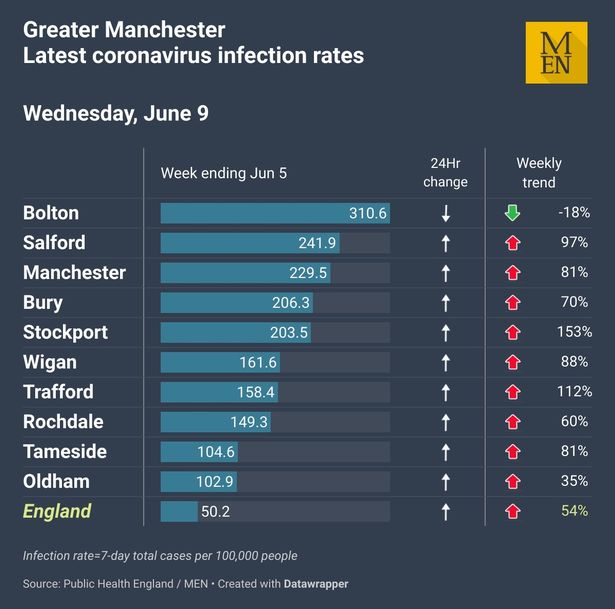Click the Rochdale row label
This screenshot has height=609, width=615.
pyautogui.click(x=63, y=422)
